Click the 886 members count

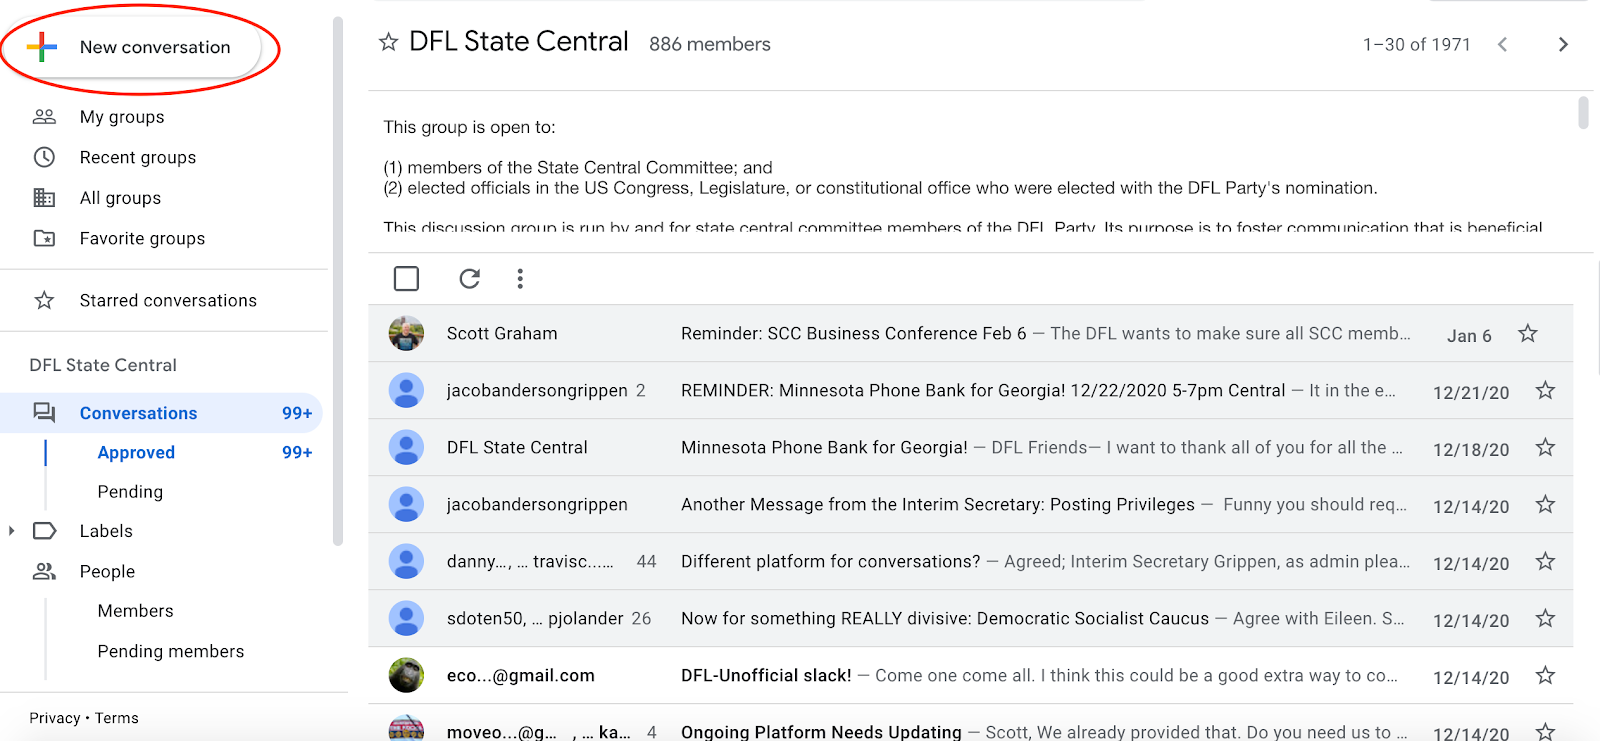point(709,44)
